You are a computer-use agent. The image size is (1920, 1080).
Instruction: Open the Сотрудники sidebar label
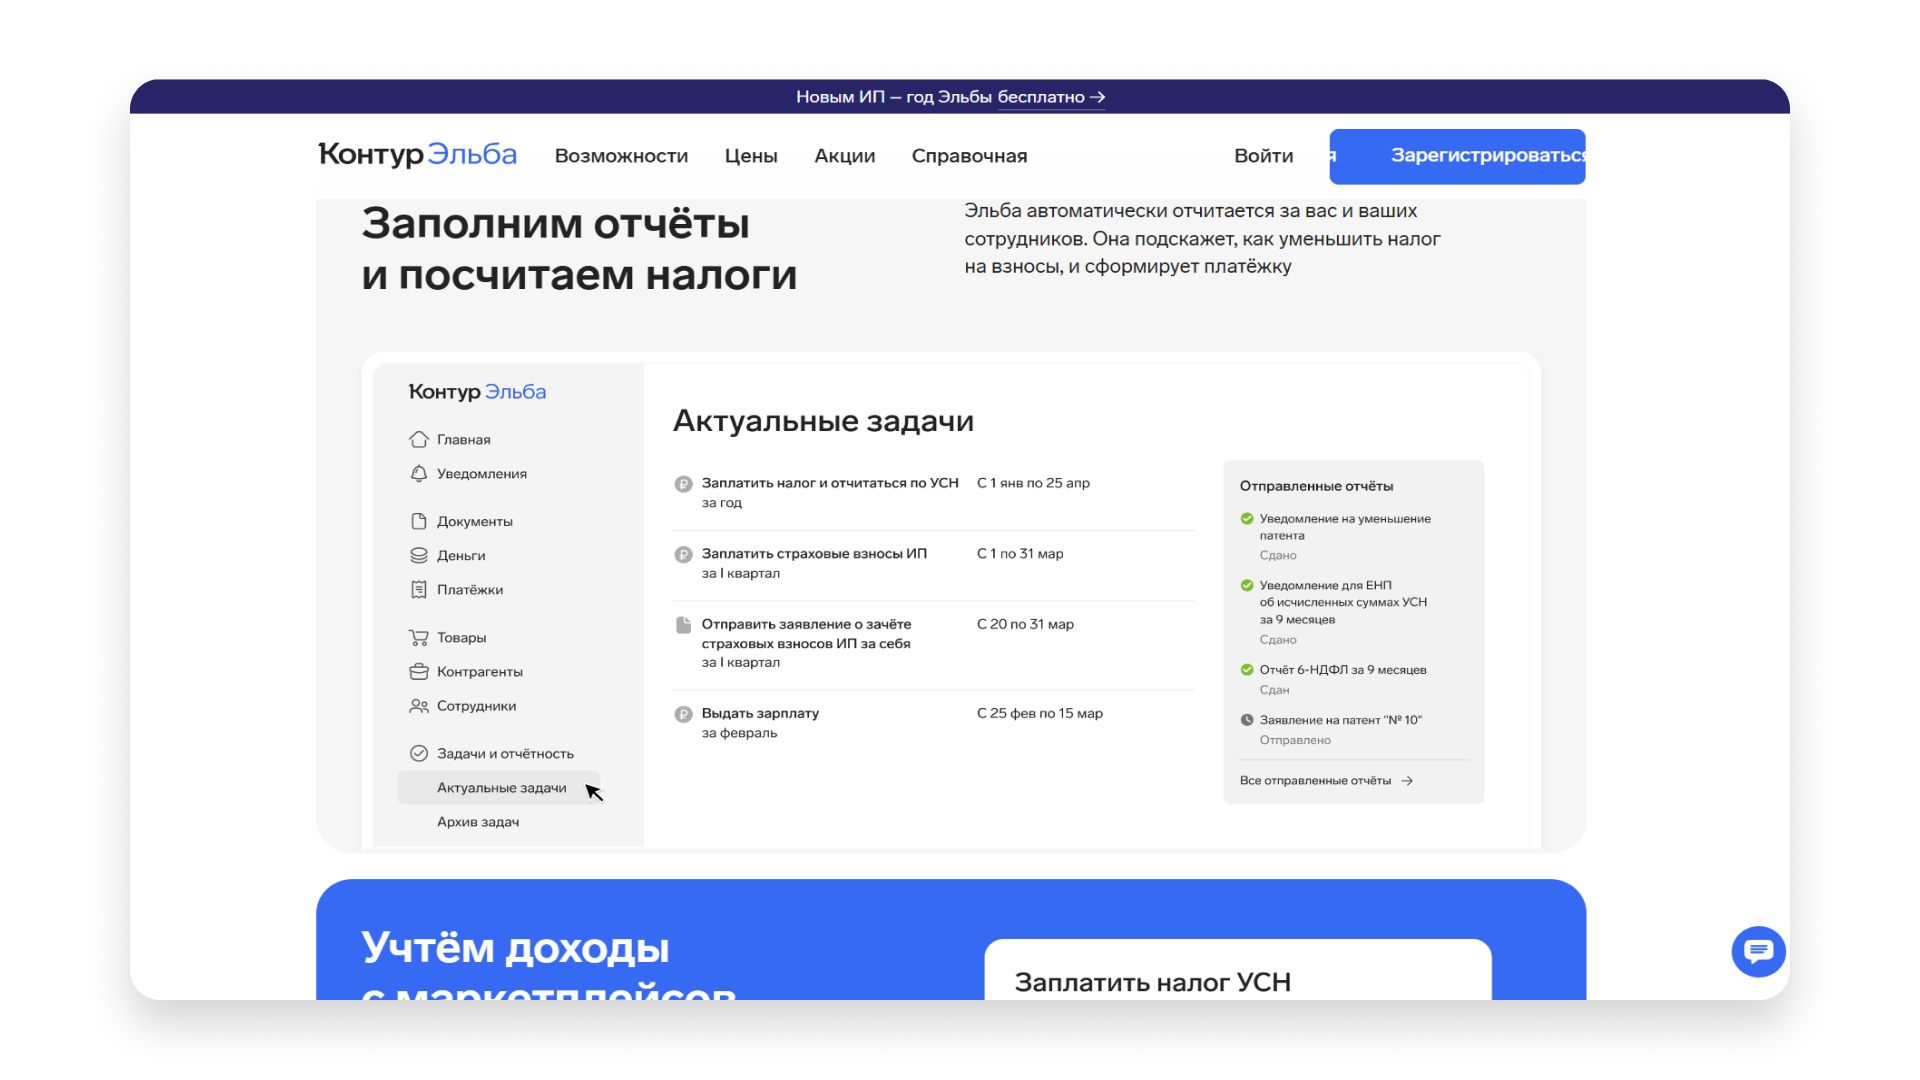coord(476,705)
